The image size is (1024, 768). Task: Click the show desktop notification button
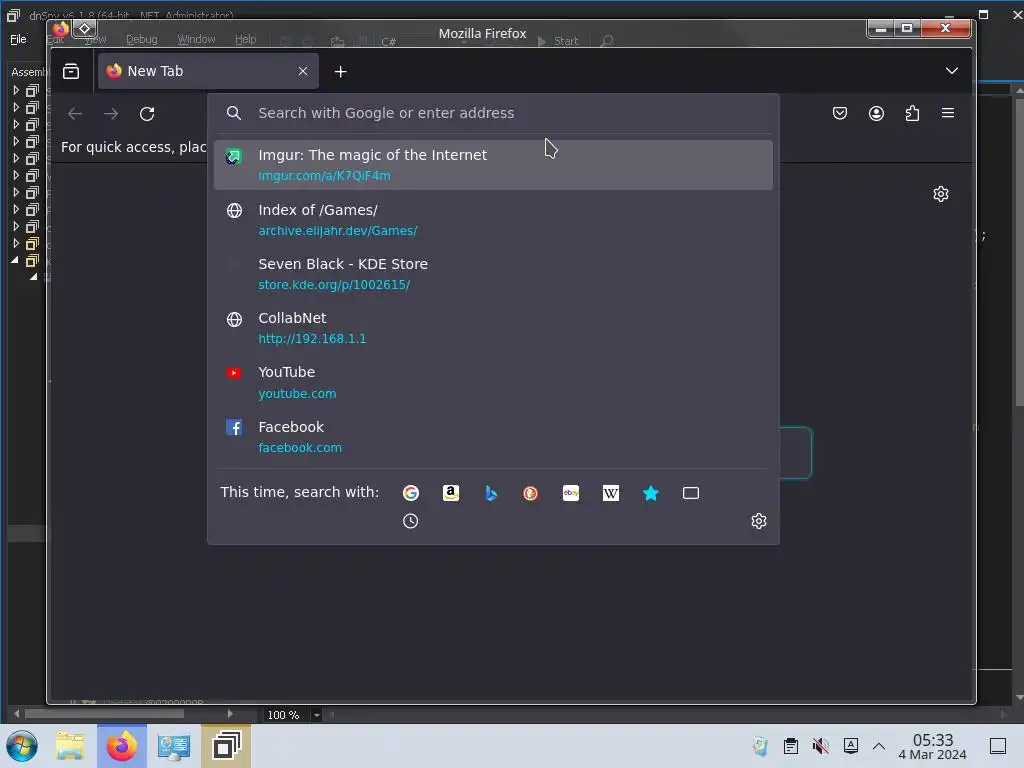tap(998, 746)
